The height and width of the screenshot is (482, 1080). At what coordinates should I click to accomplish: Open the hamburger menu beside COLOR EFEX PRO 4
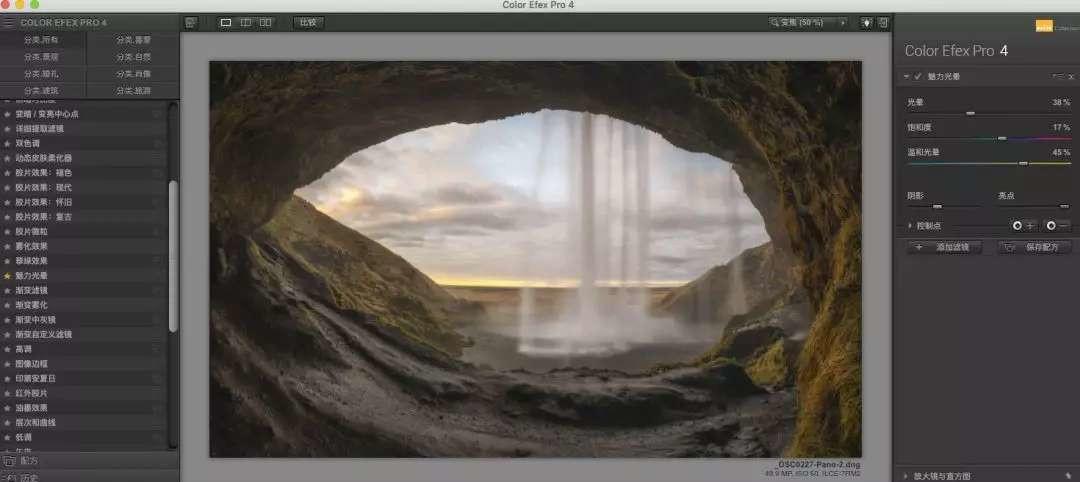[8, 22]
